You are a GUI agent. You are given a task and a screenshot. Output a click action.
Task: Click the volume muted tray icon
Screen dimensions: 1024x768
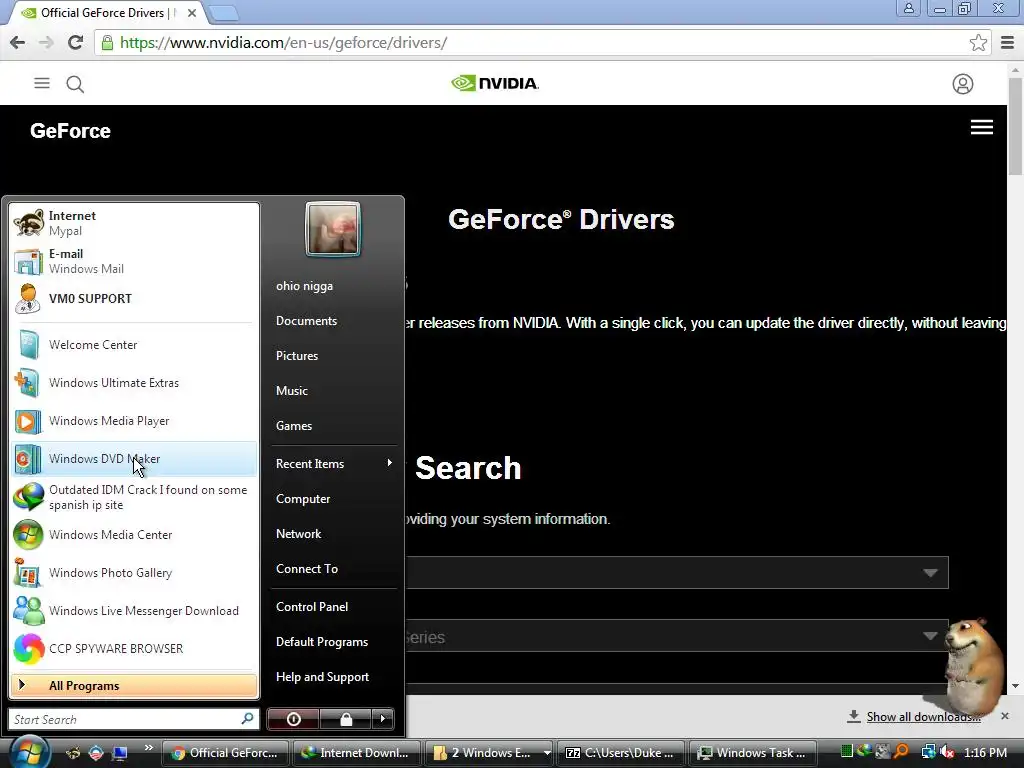point(947,752)
